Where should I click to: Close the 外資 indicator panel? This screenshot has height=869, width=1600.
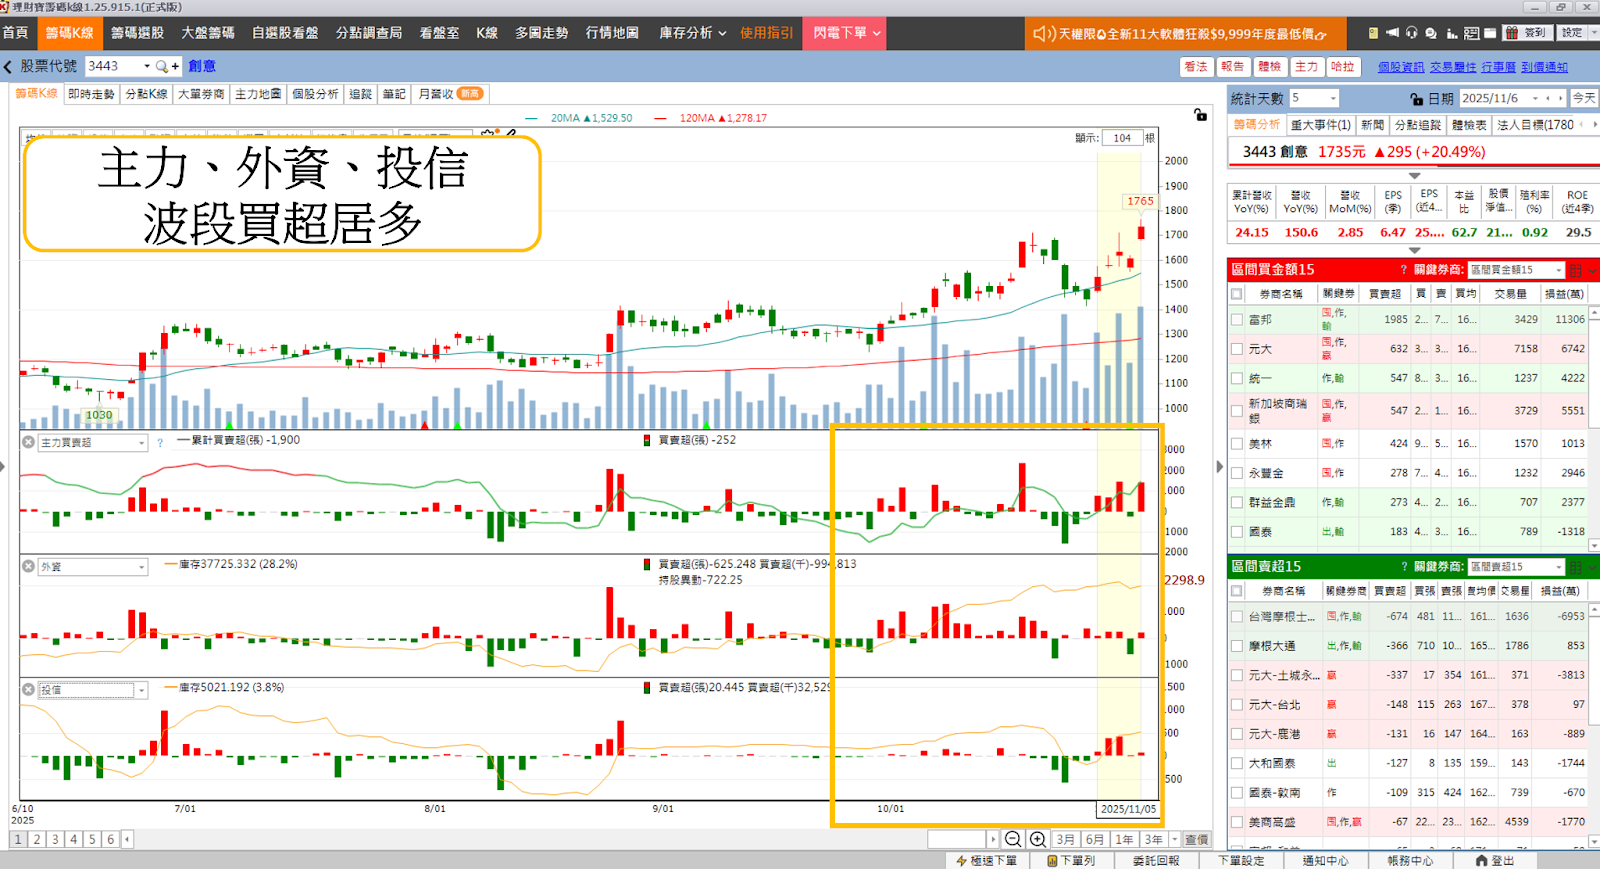[x=28, y=566]
